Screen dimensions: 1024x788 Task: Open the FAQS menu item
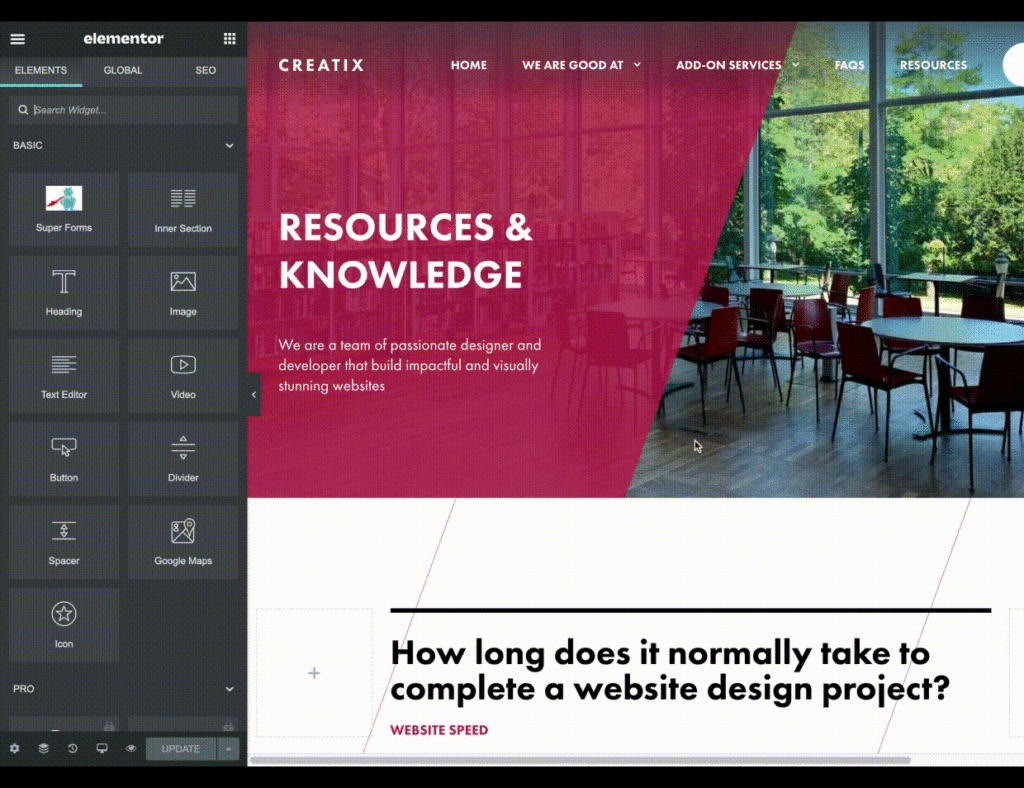click(850, 65)
